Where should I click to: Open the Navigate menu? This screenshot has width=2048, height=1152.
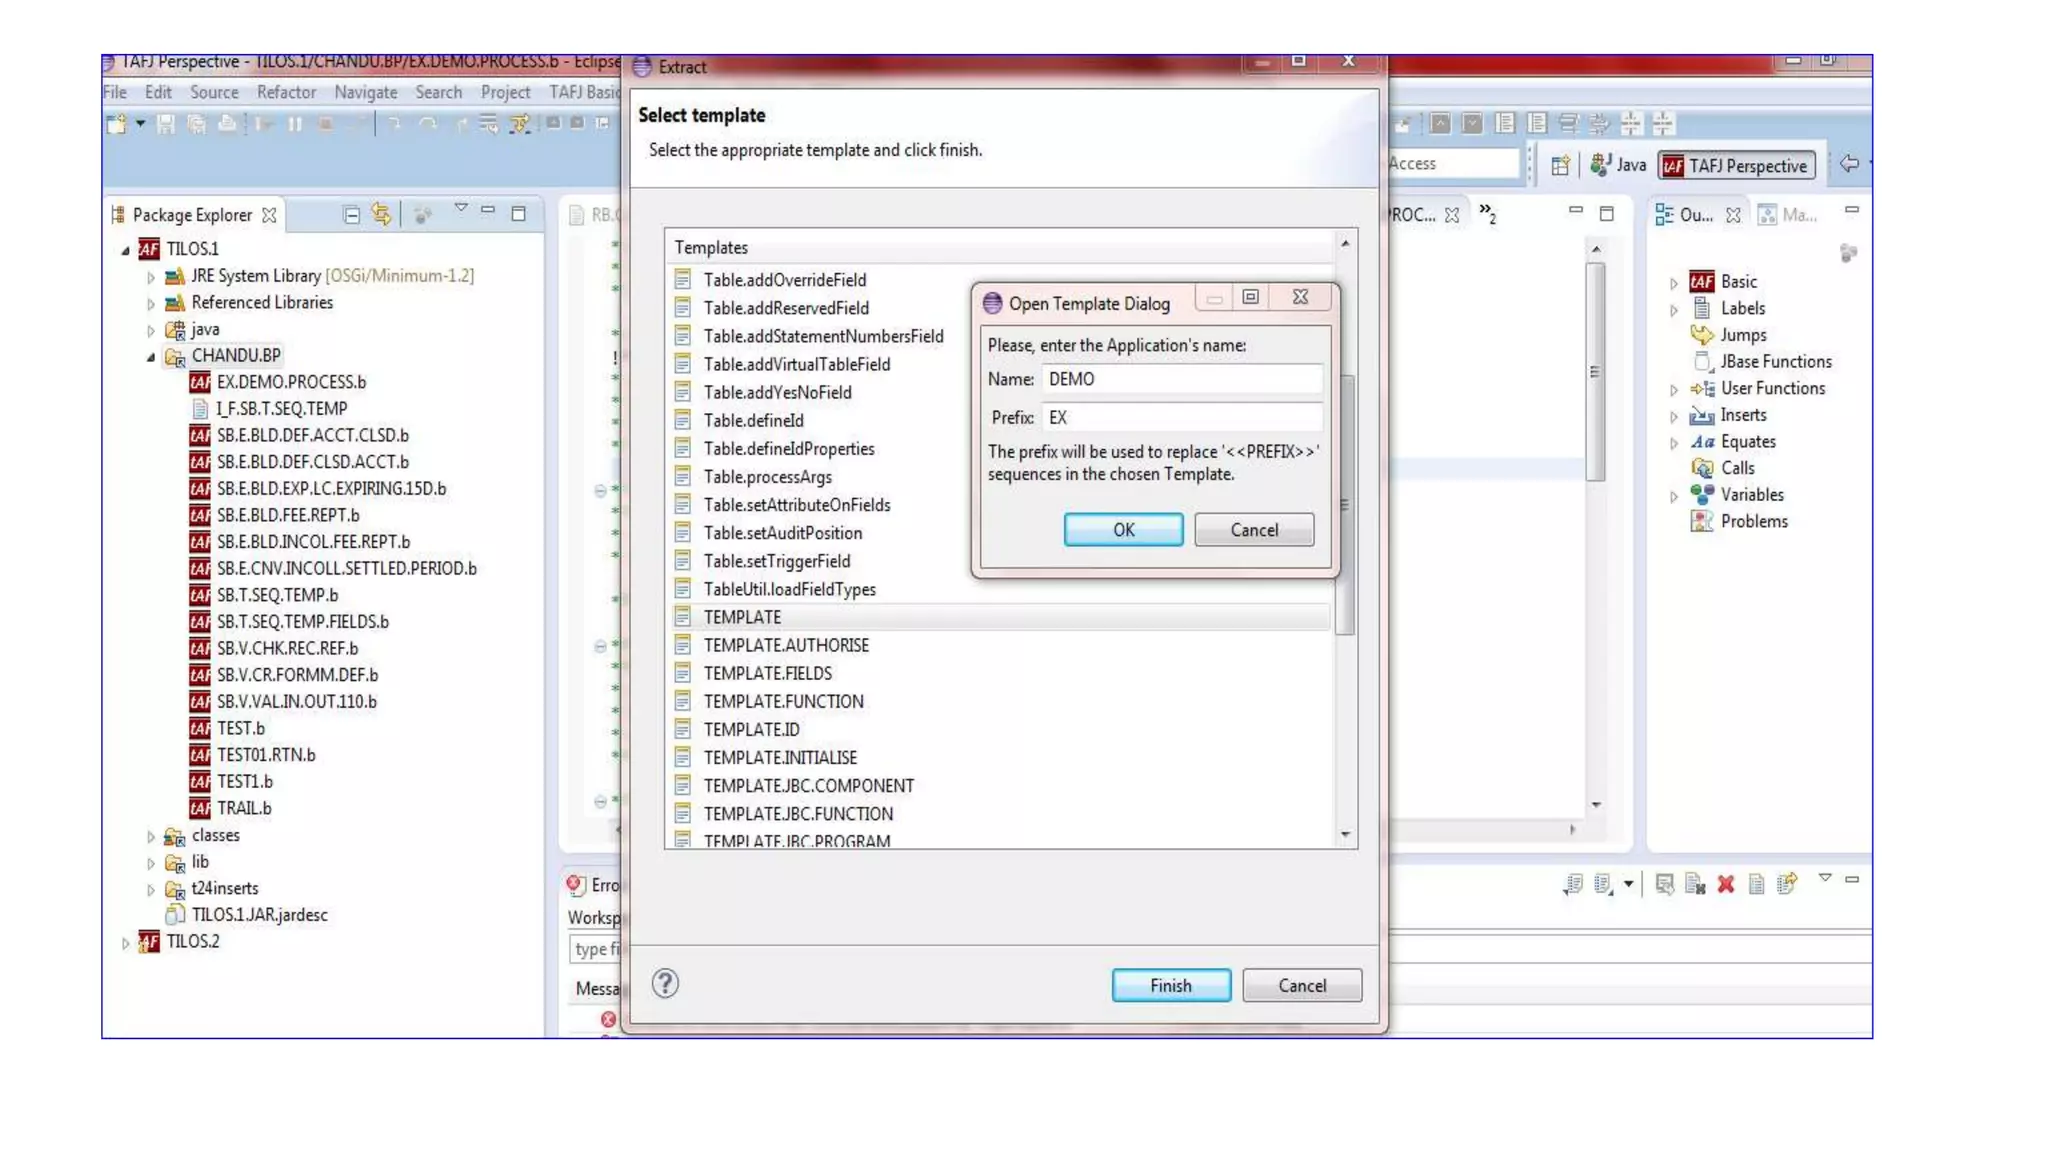(x=365, y=92)
